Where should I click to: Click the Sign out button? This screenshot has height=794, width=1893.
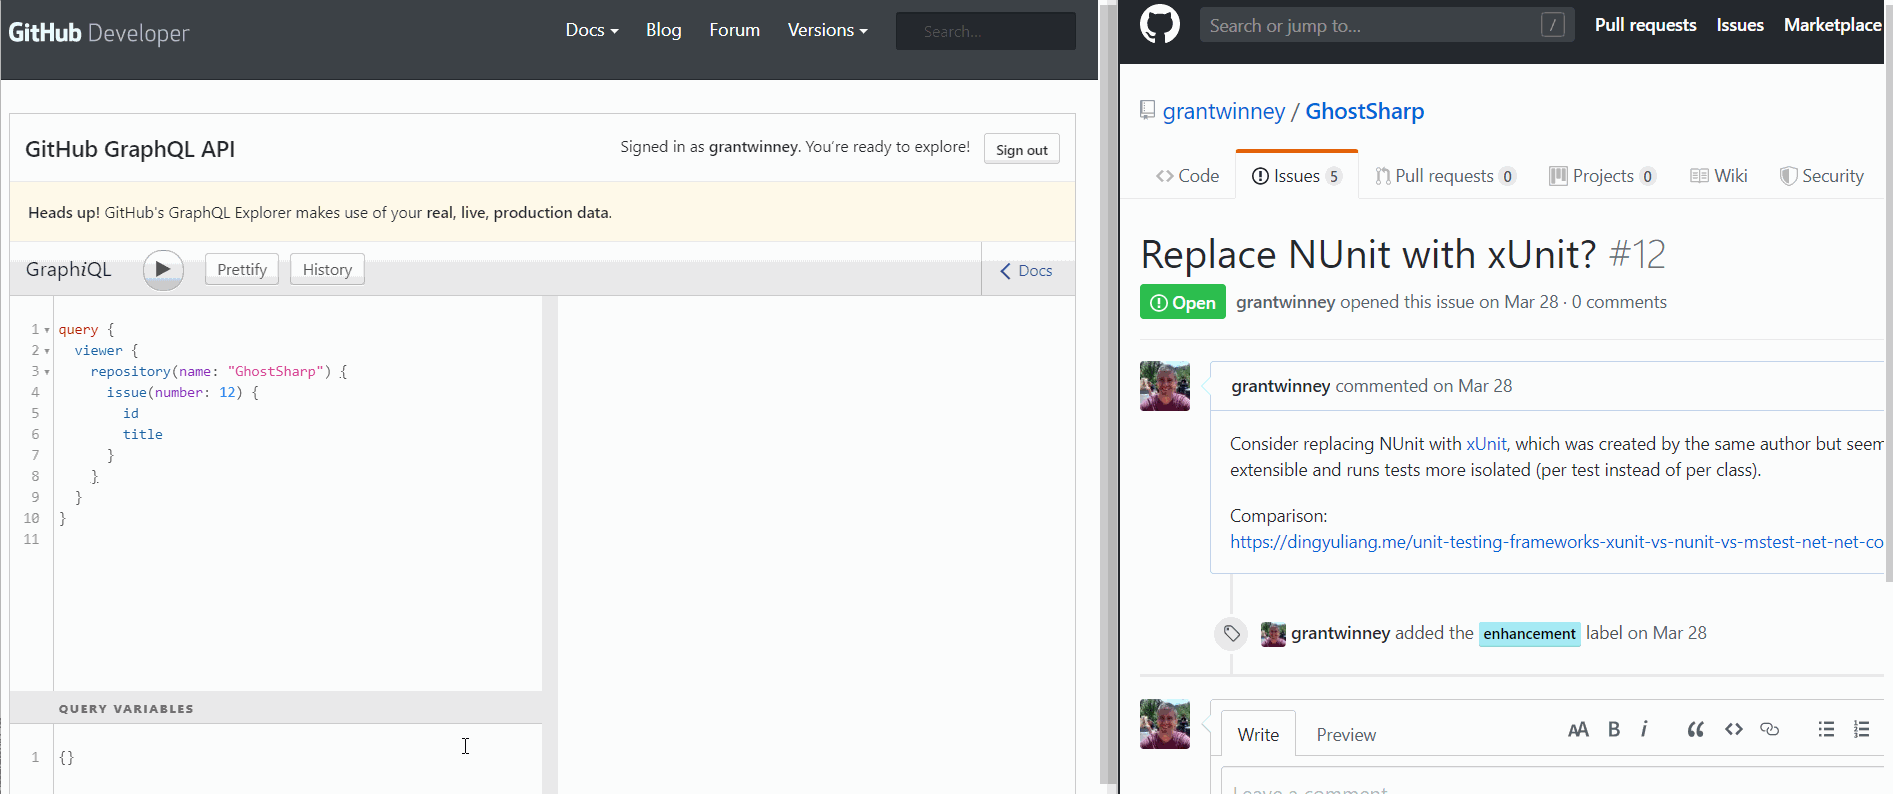1021,150
